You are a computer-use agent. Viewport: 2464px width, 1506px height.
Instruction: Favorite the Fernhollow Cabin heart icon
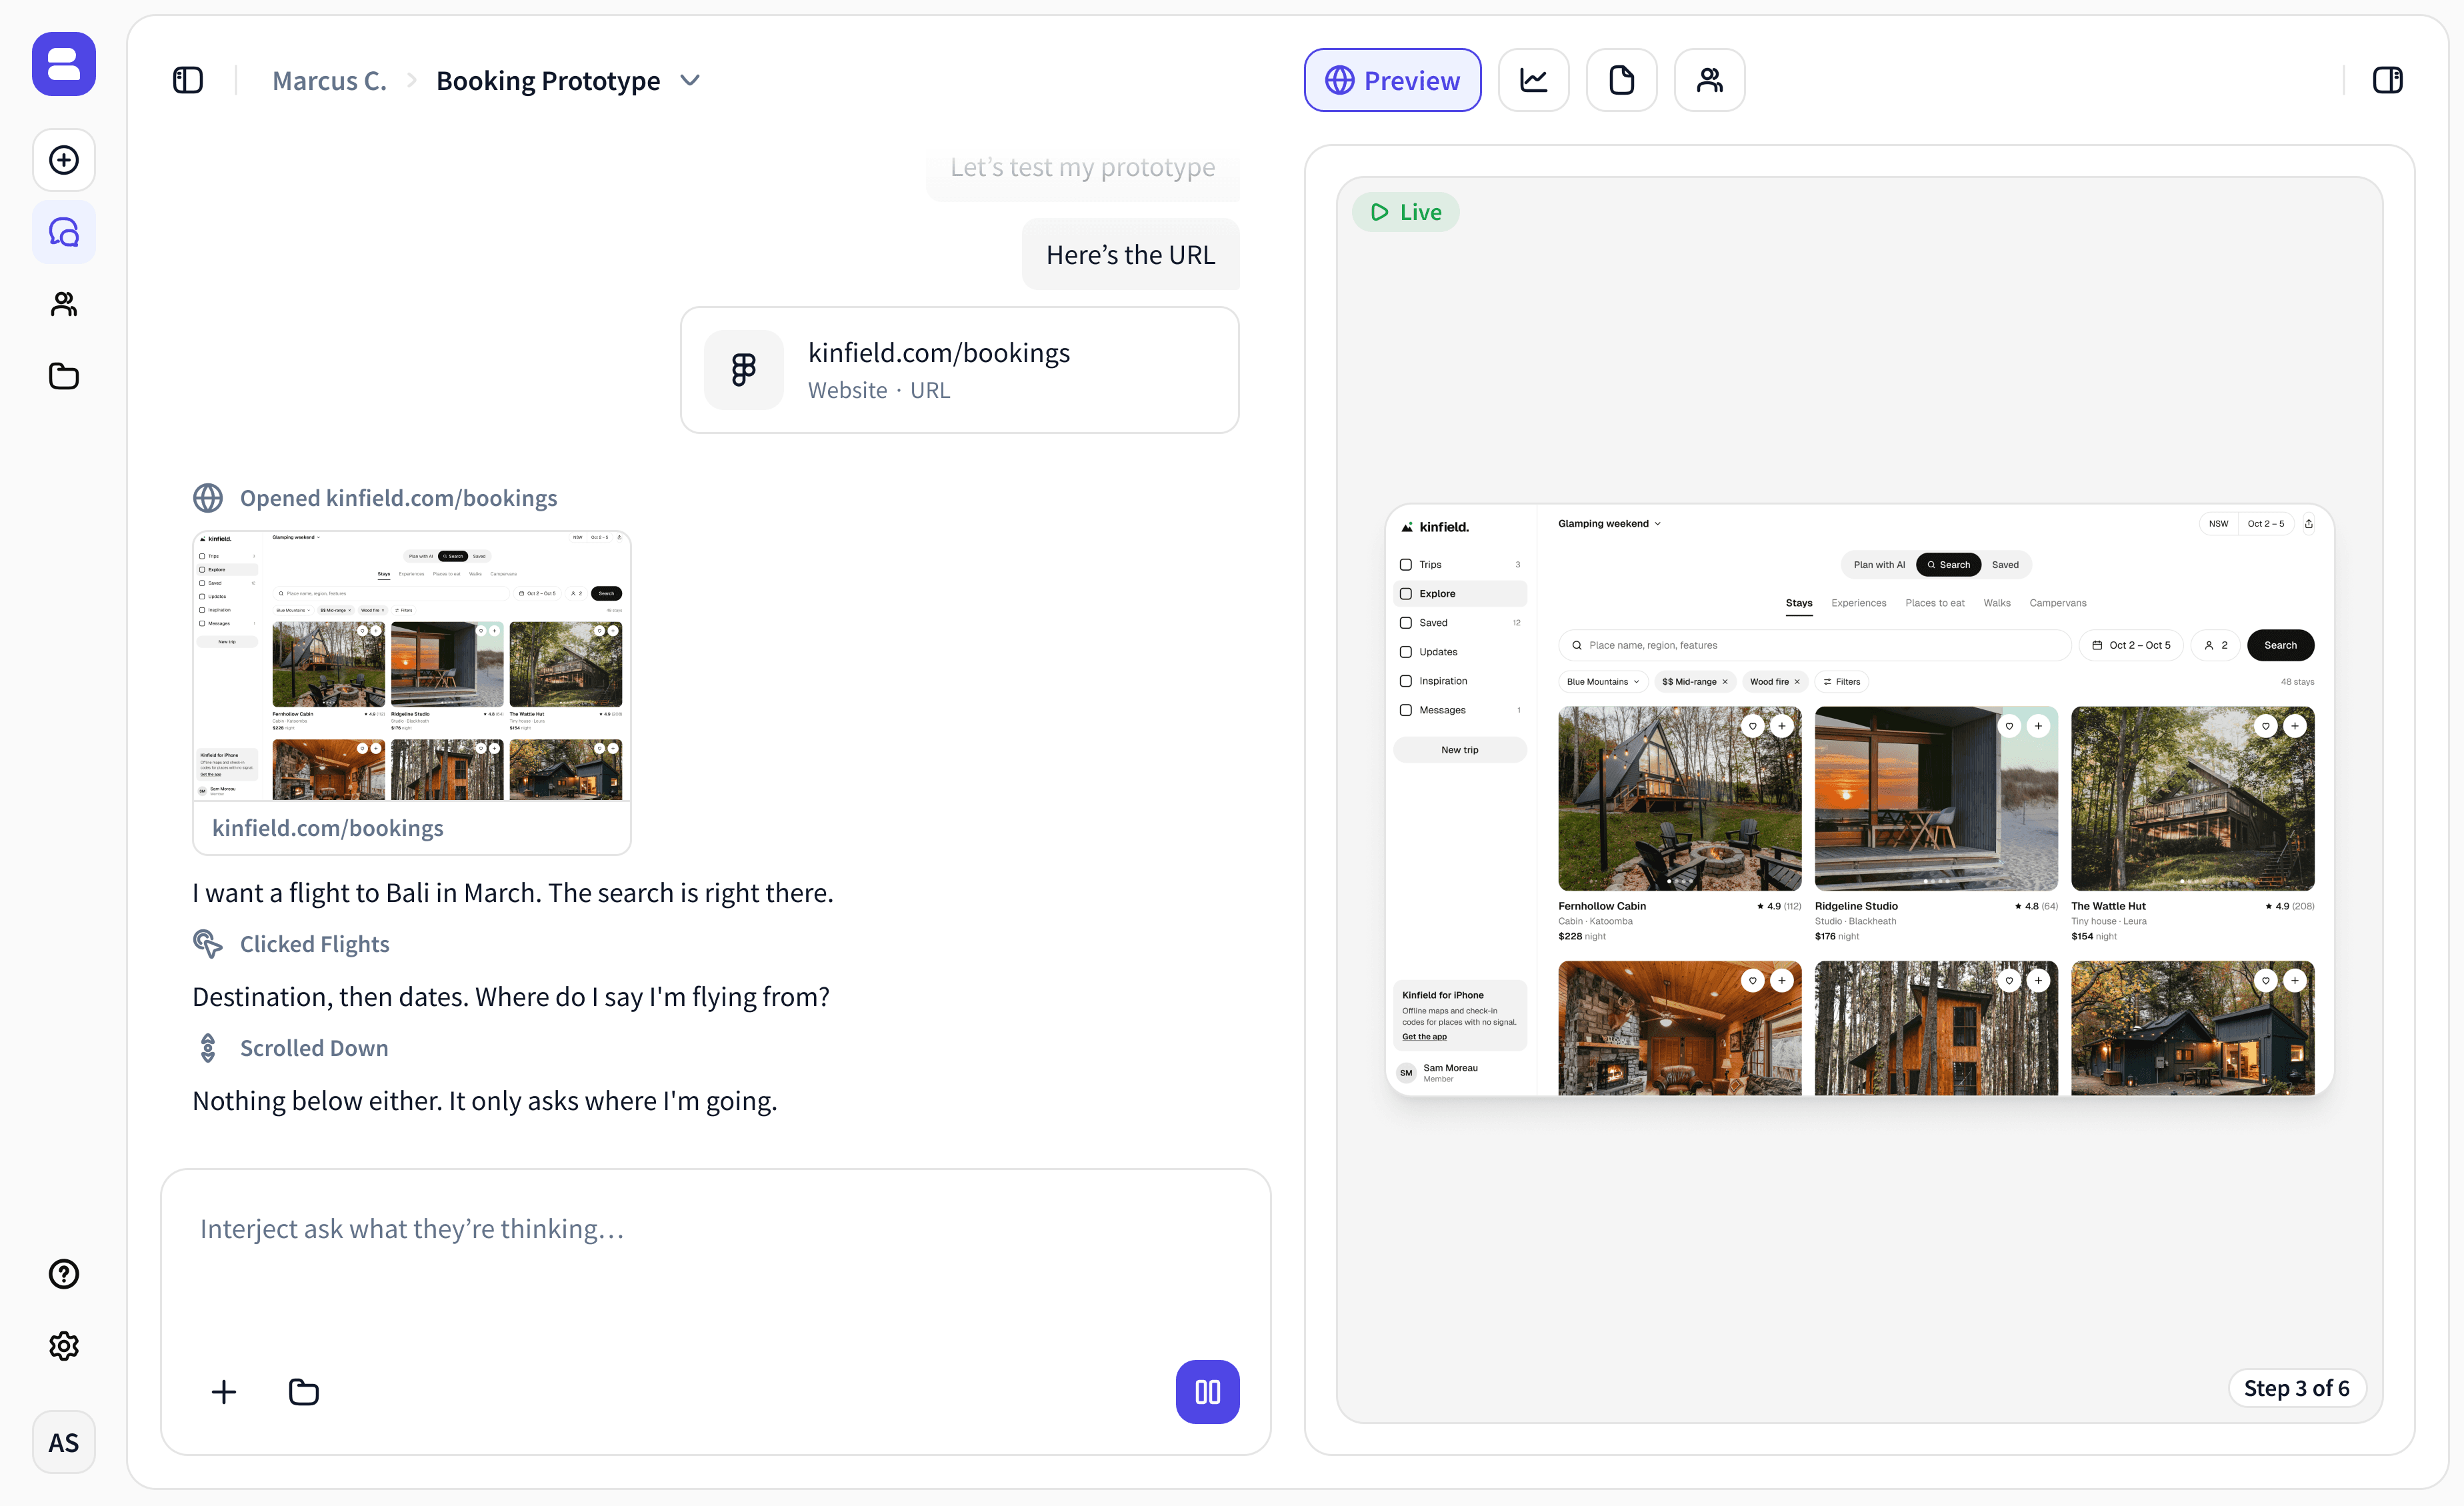1752,726
